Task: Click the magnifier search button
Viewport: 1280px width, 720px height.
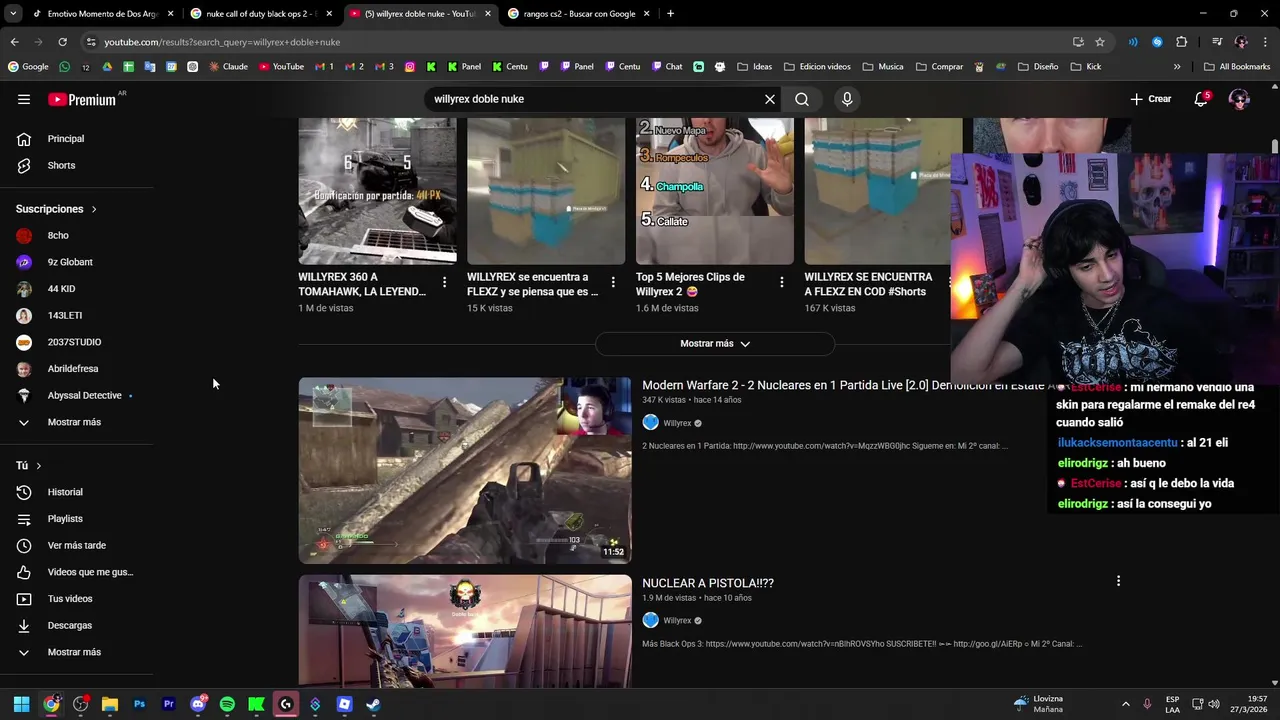Action: (x=802, y=99)
